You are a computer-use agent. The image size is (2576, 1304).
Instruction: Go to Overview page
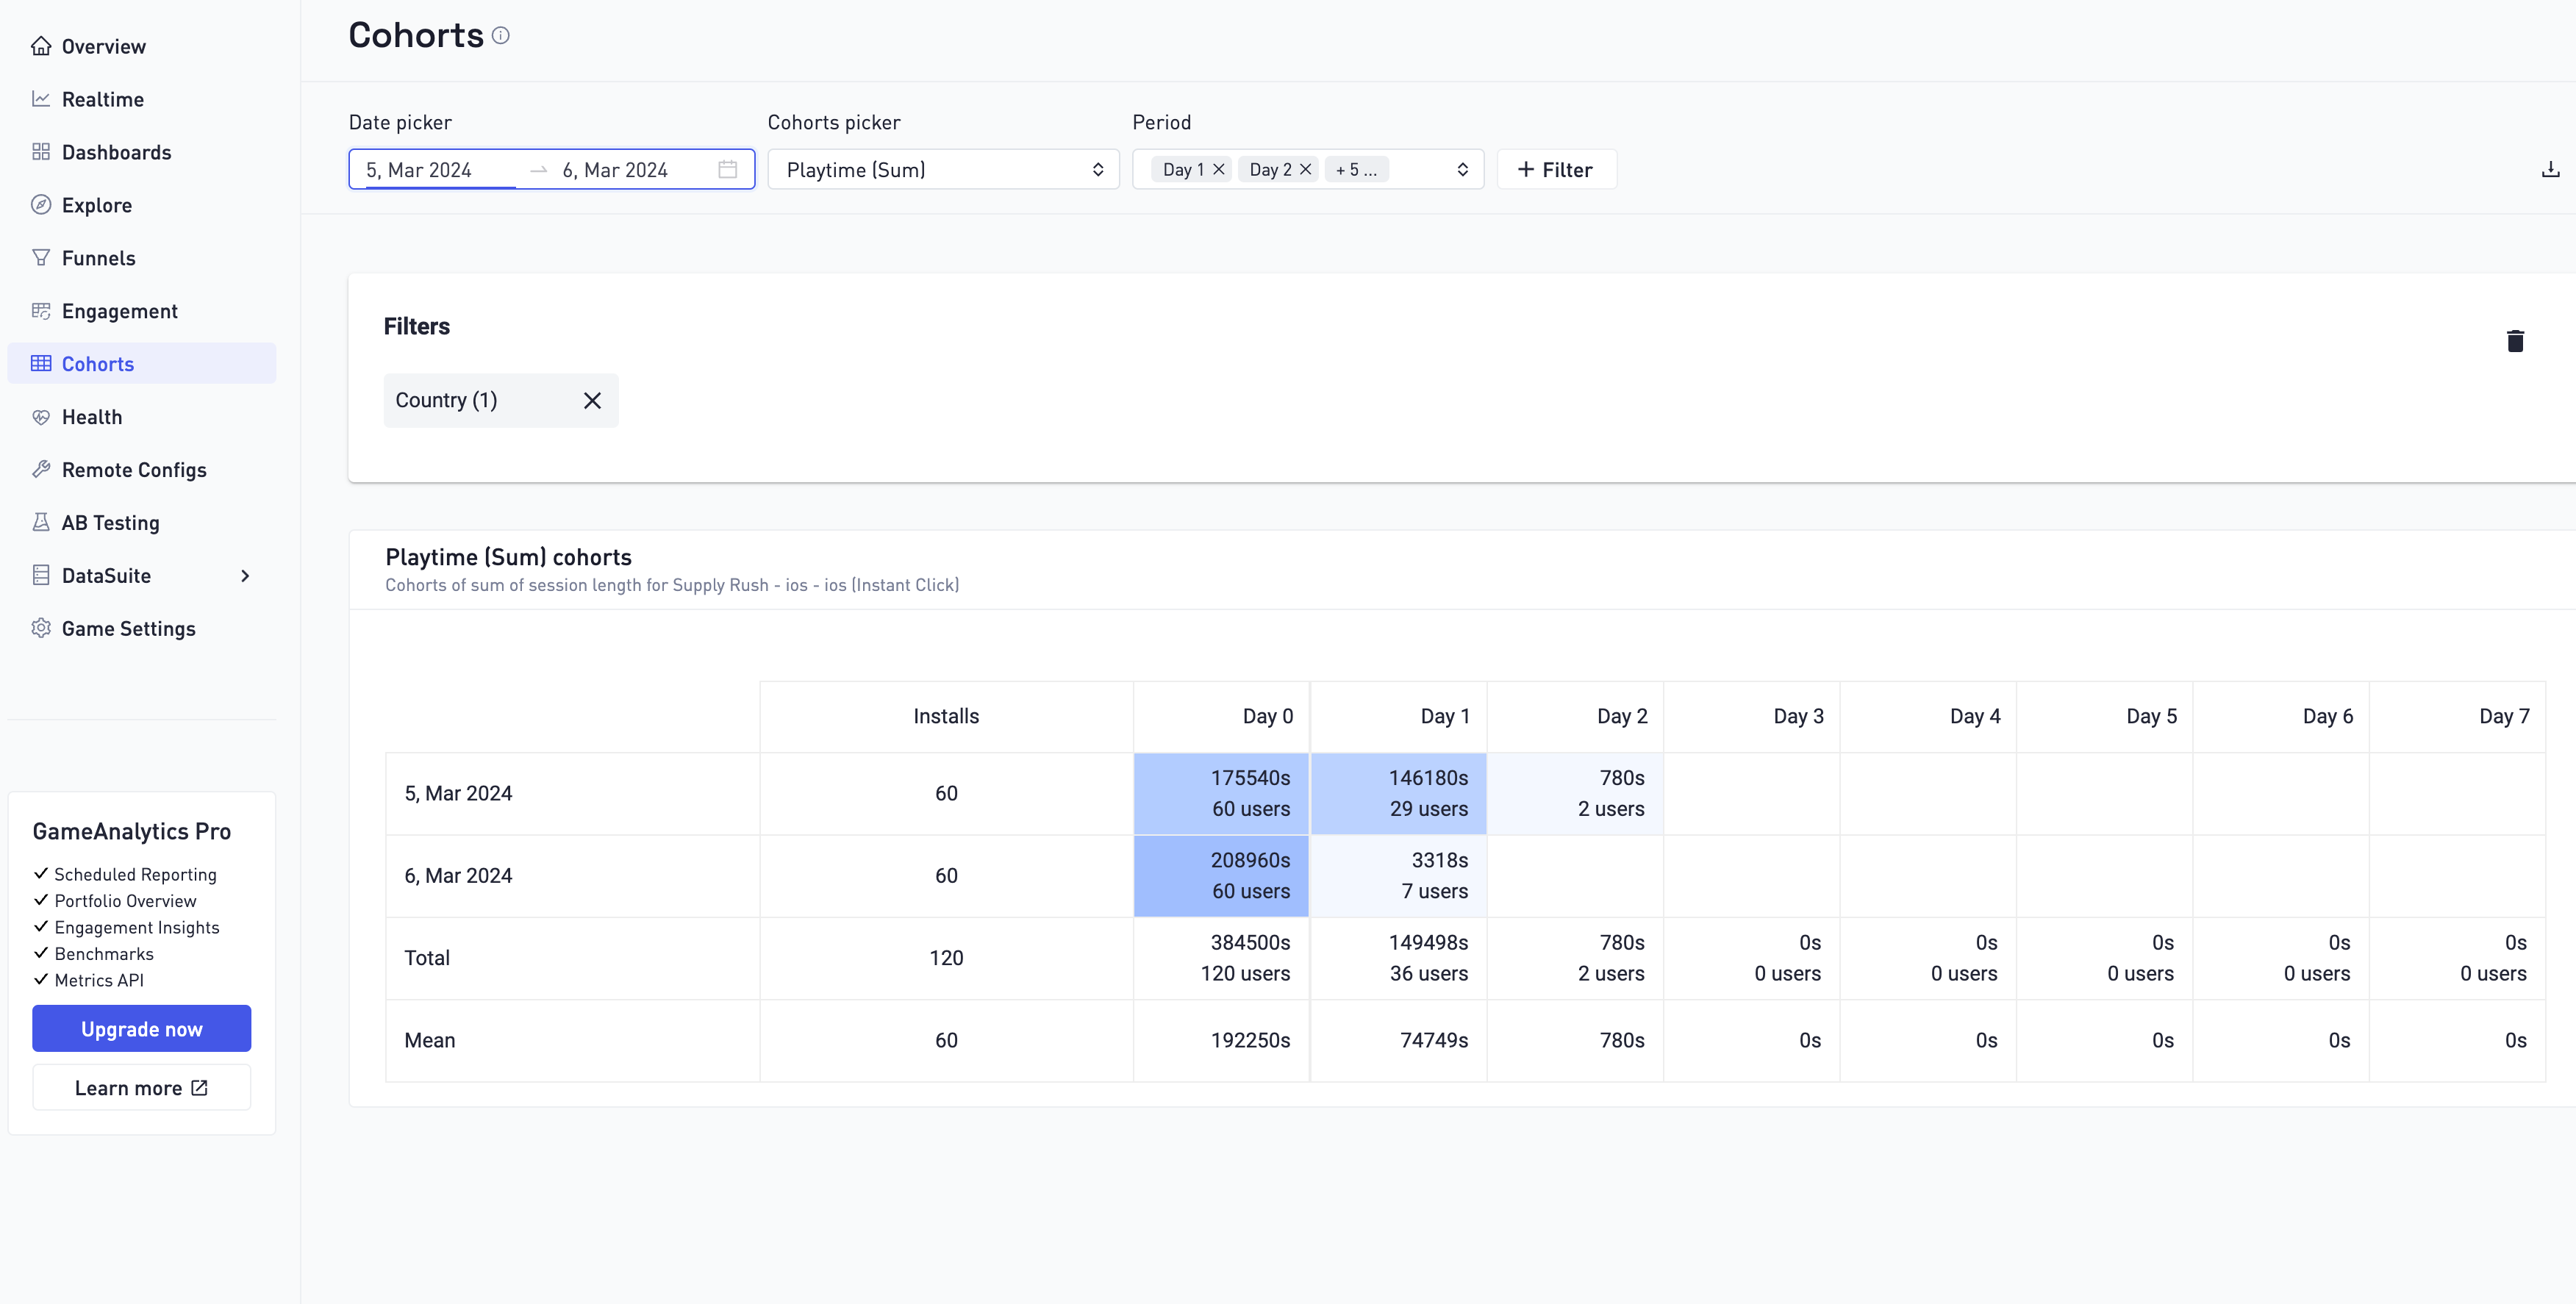104,46
